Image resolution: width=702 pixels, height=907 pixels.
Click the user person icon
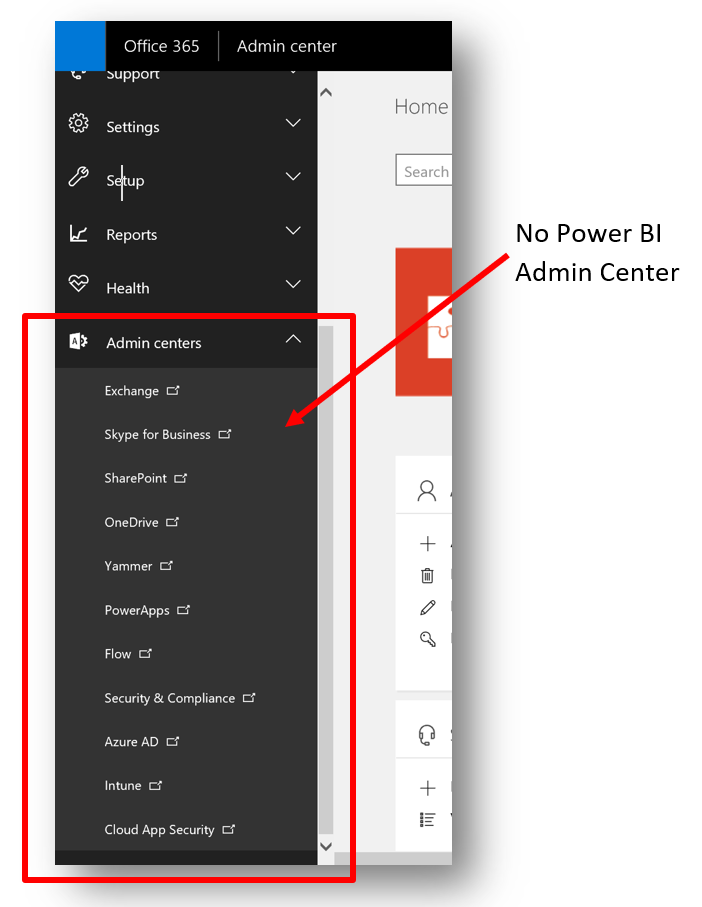(x=427, y=490)
